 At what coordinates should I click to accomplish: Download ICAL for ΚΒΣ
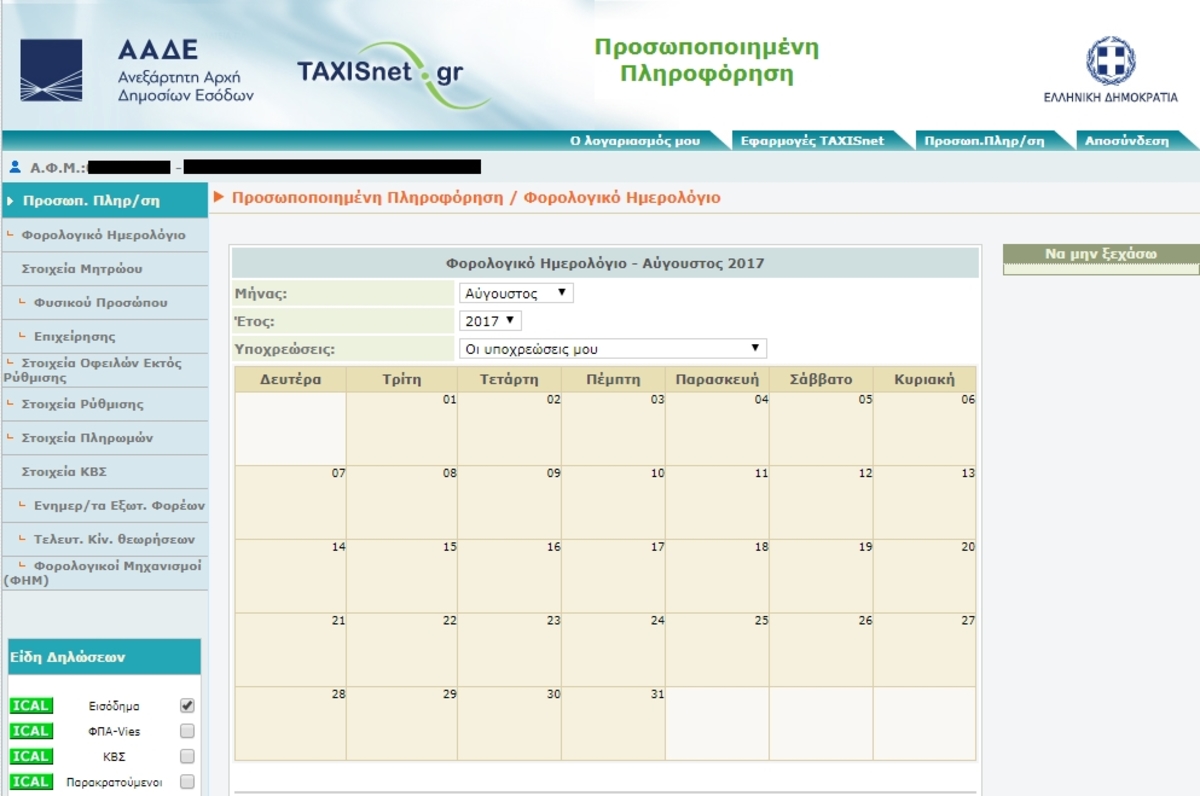(30, 756)
